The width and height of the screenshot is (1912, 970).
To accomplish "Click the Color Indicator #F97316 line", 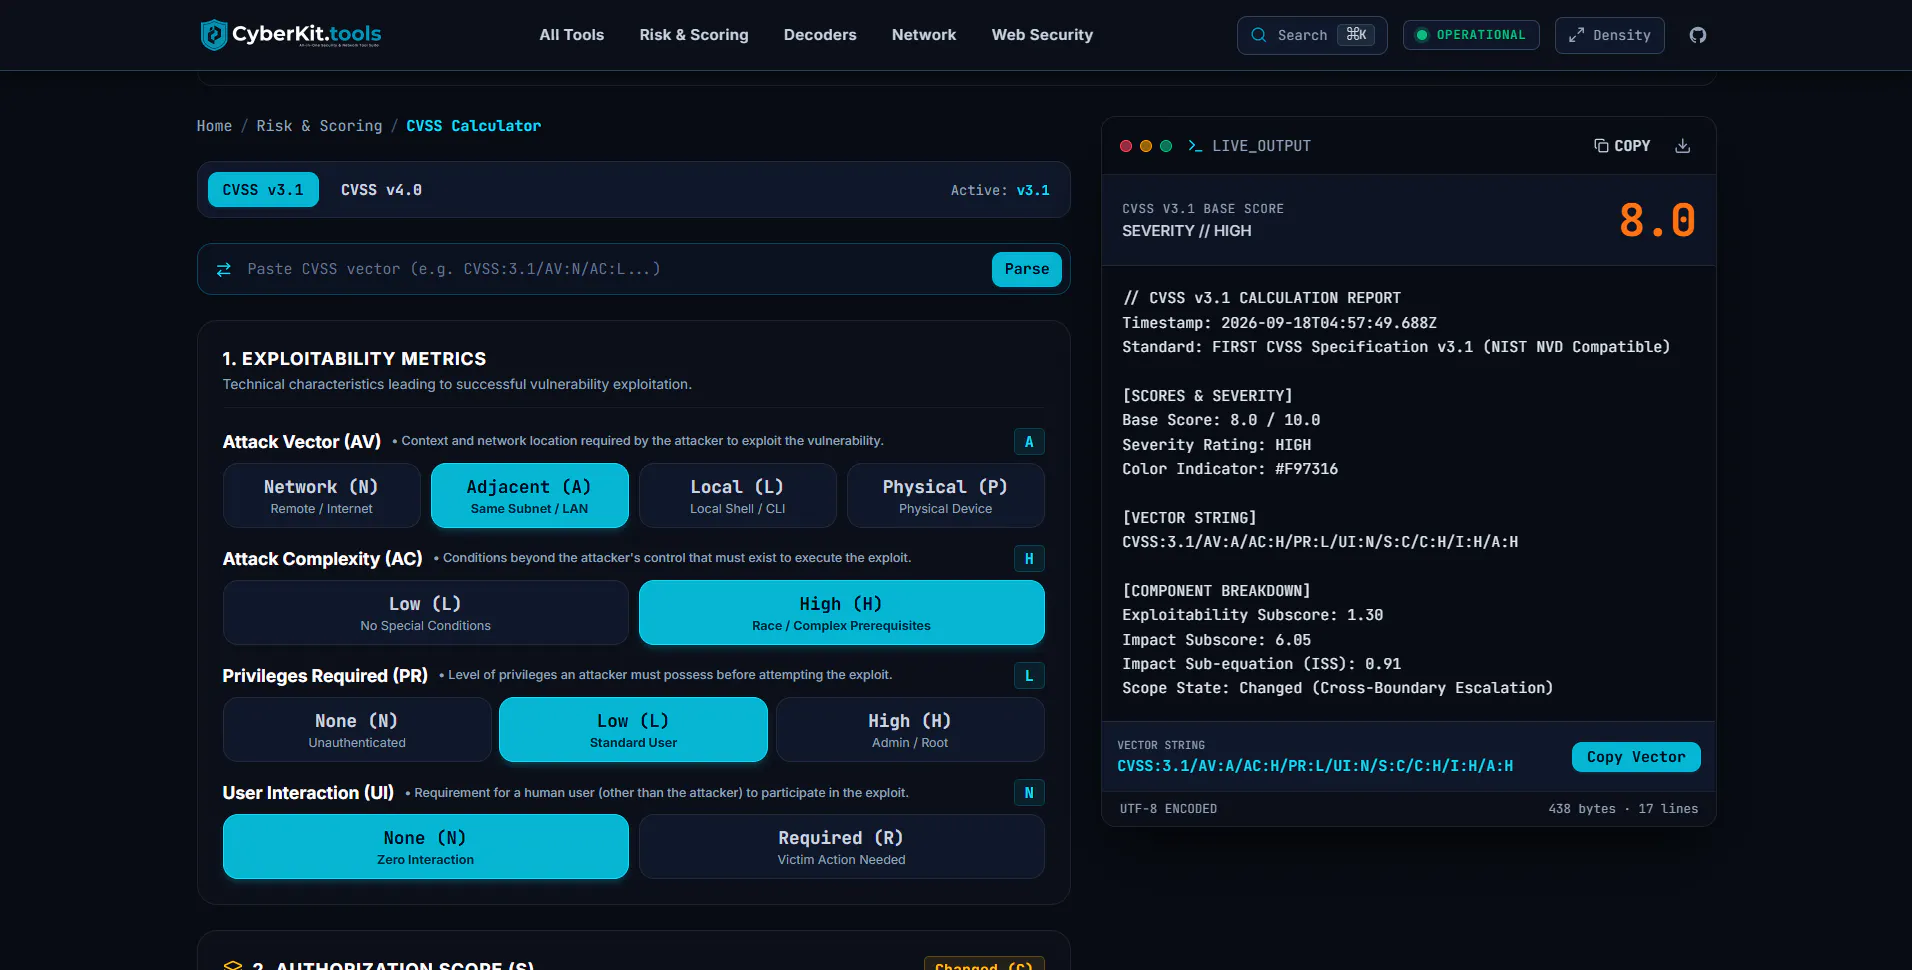I will 1230,469.
